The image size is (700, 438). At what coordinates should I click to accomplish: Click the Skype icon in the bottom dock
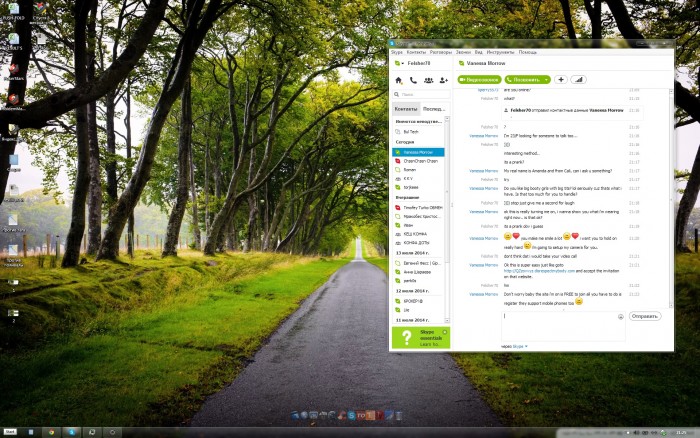click(351, 416)
